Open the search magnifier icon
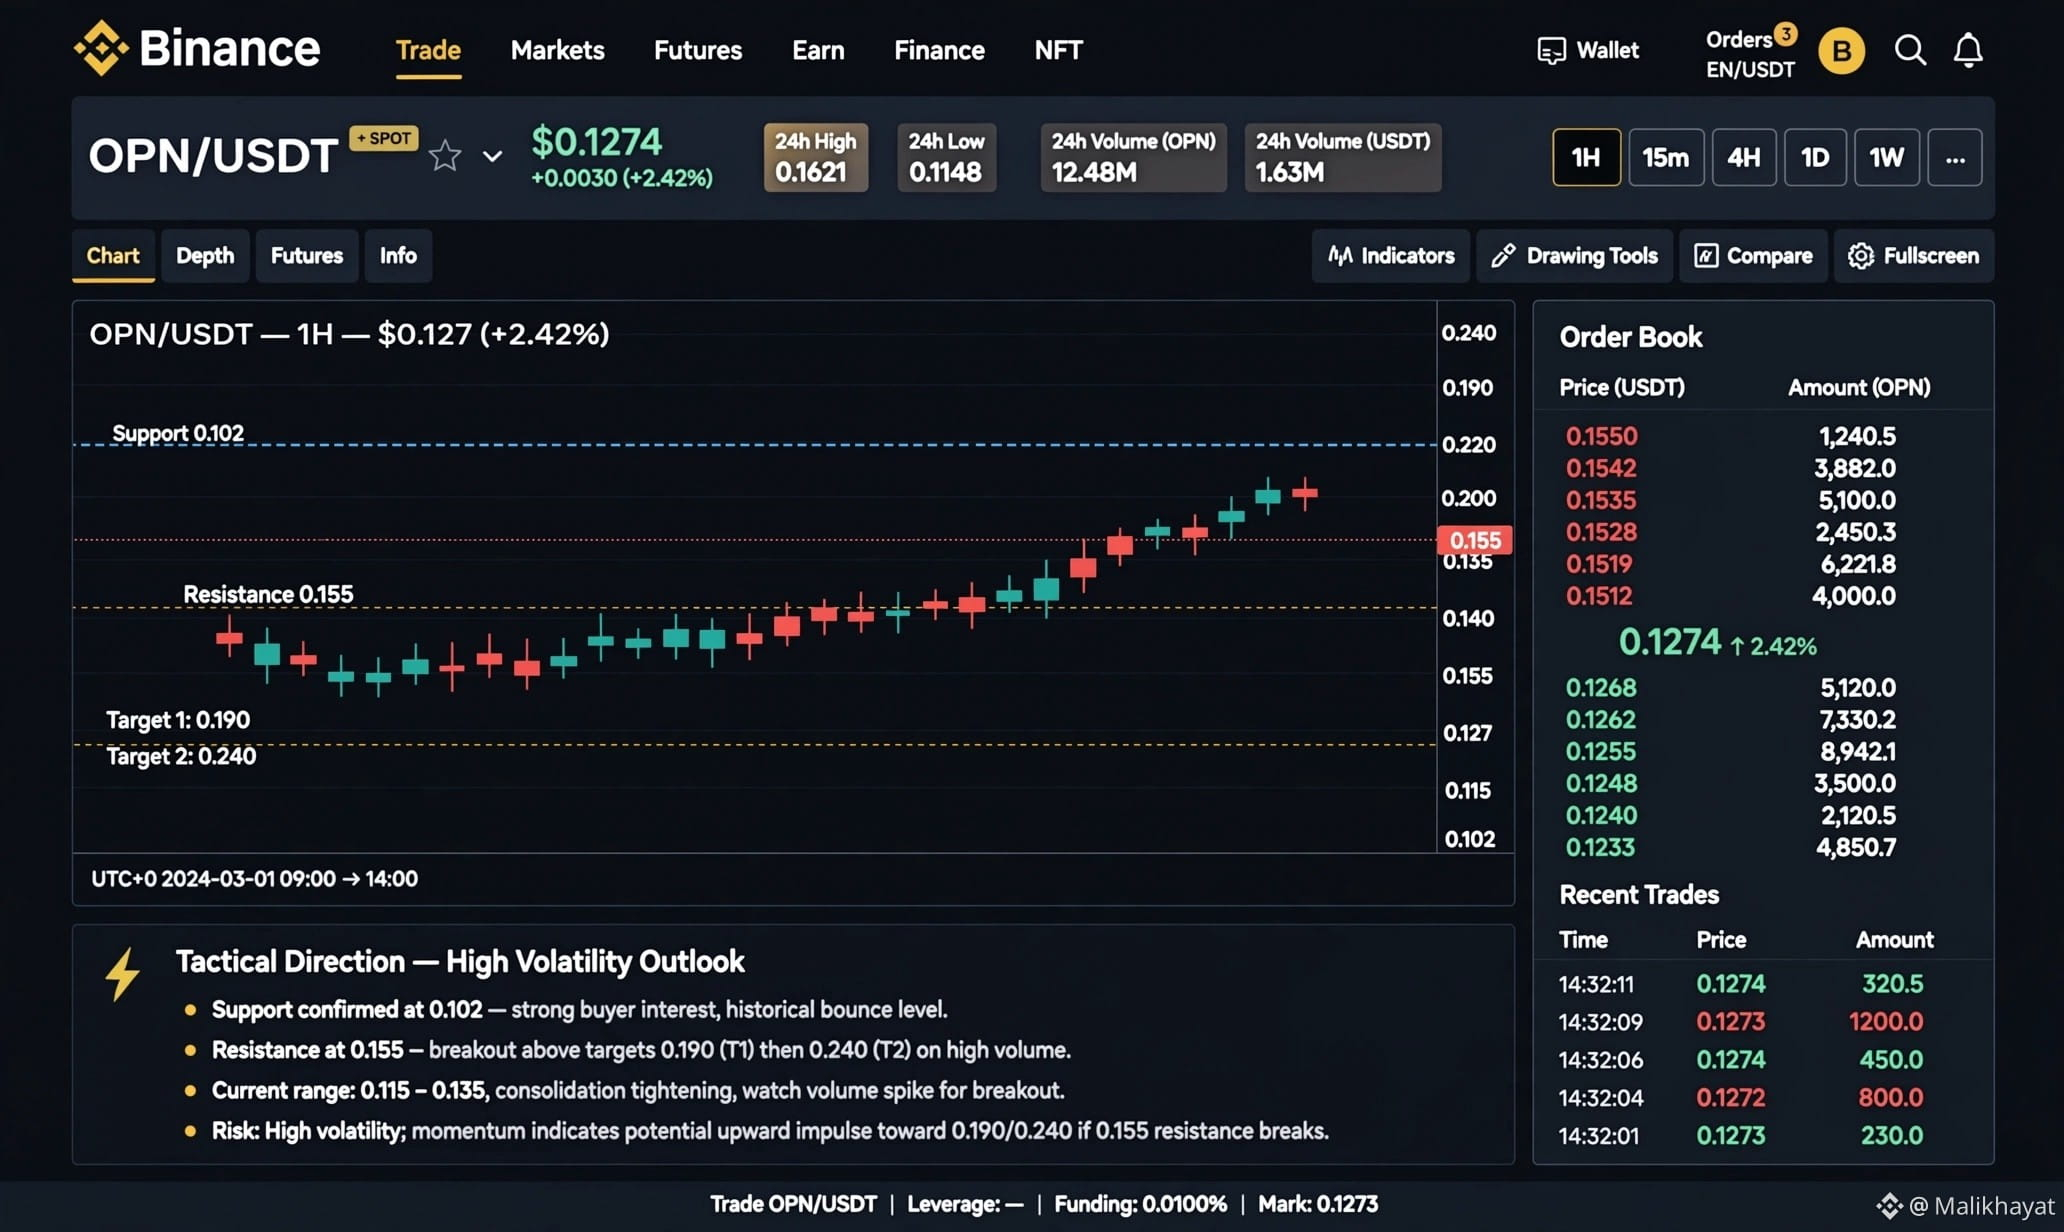 click(x=1910, y=50)
